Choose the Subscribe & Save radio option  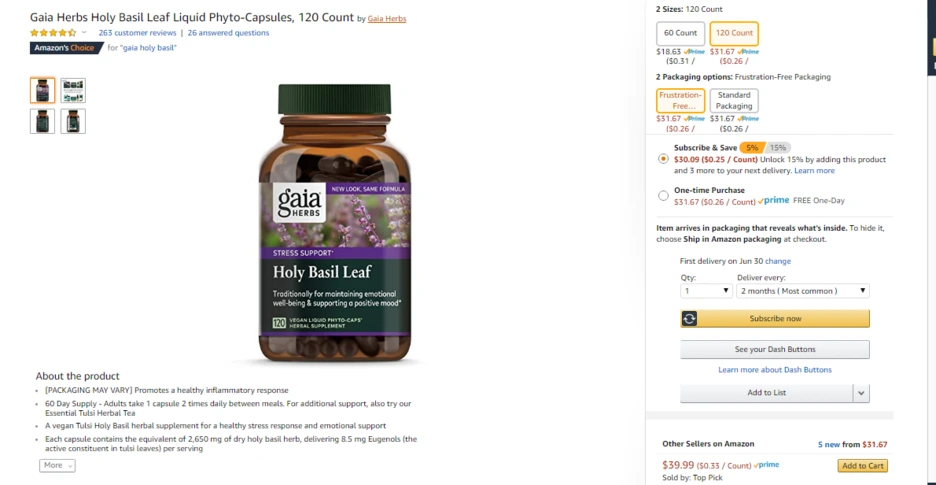tap(663, 159)
